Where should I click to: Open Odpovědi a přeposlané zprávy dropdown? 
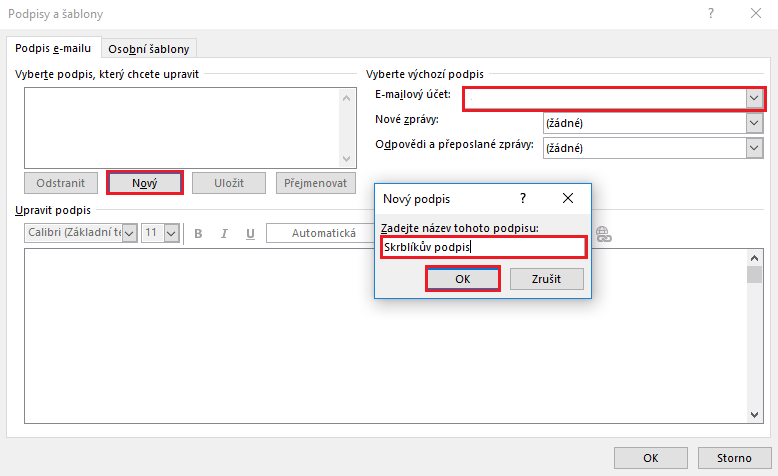[754, 147]
